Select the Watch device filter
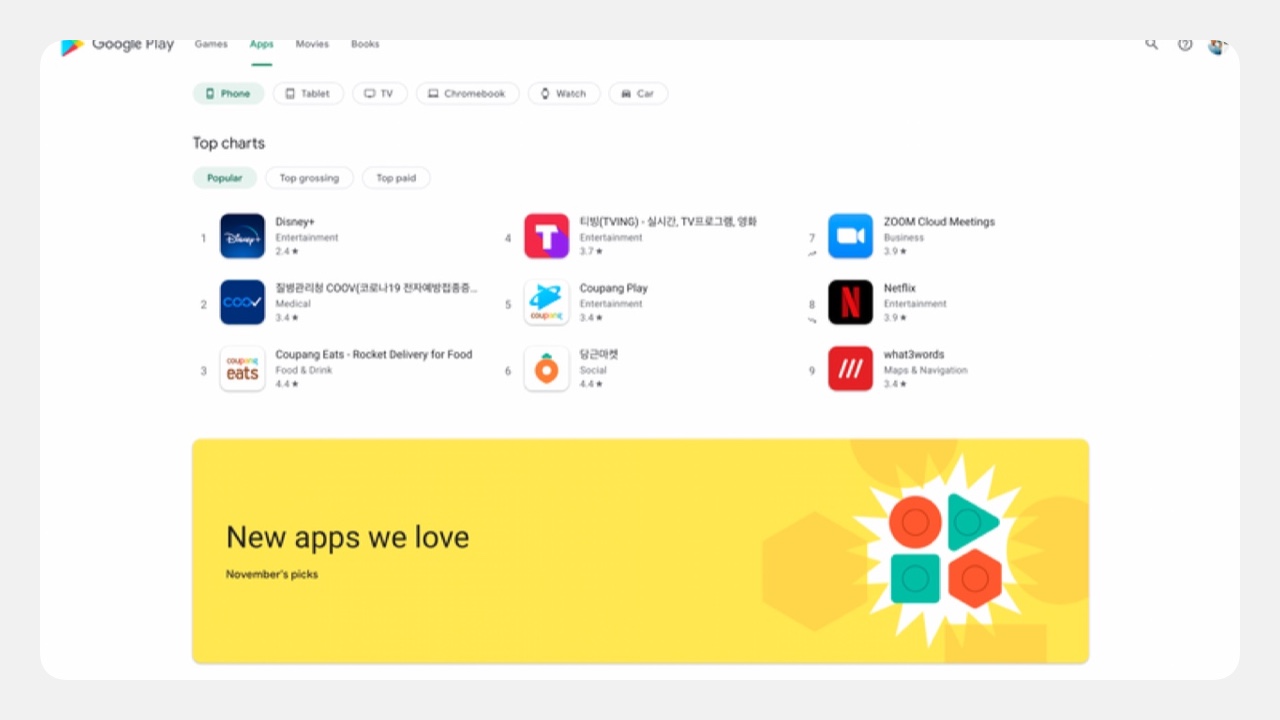 [564, 93]
